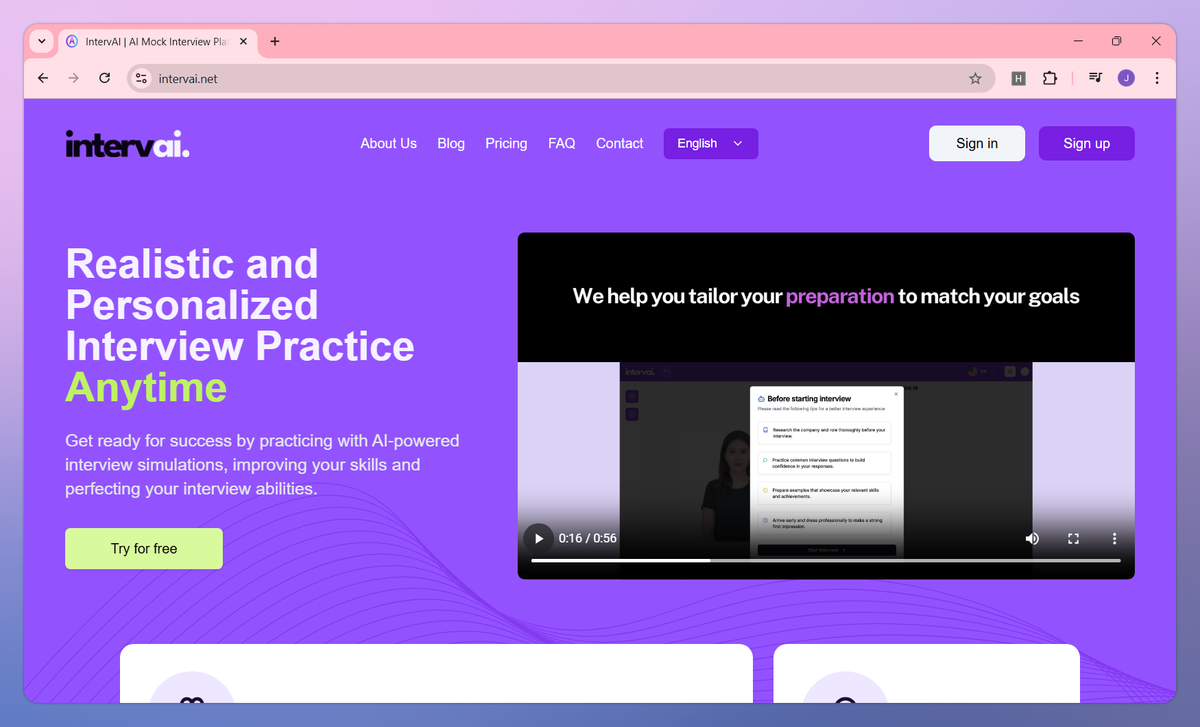The image size is (1200, 727).
Task: Open the About Us page
Action: coord(388,144)
